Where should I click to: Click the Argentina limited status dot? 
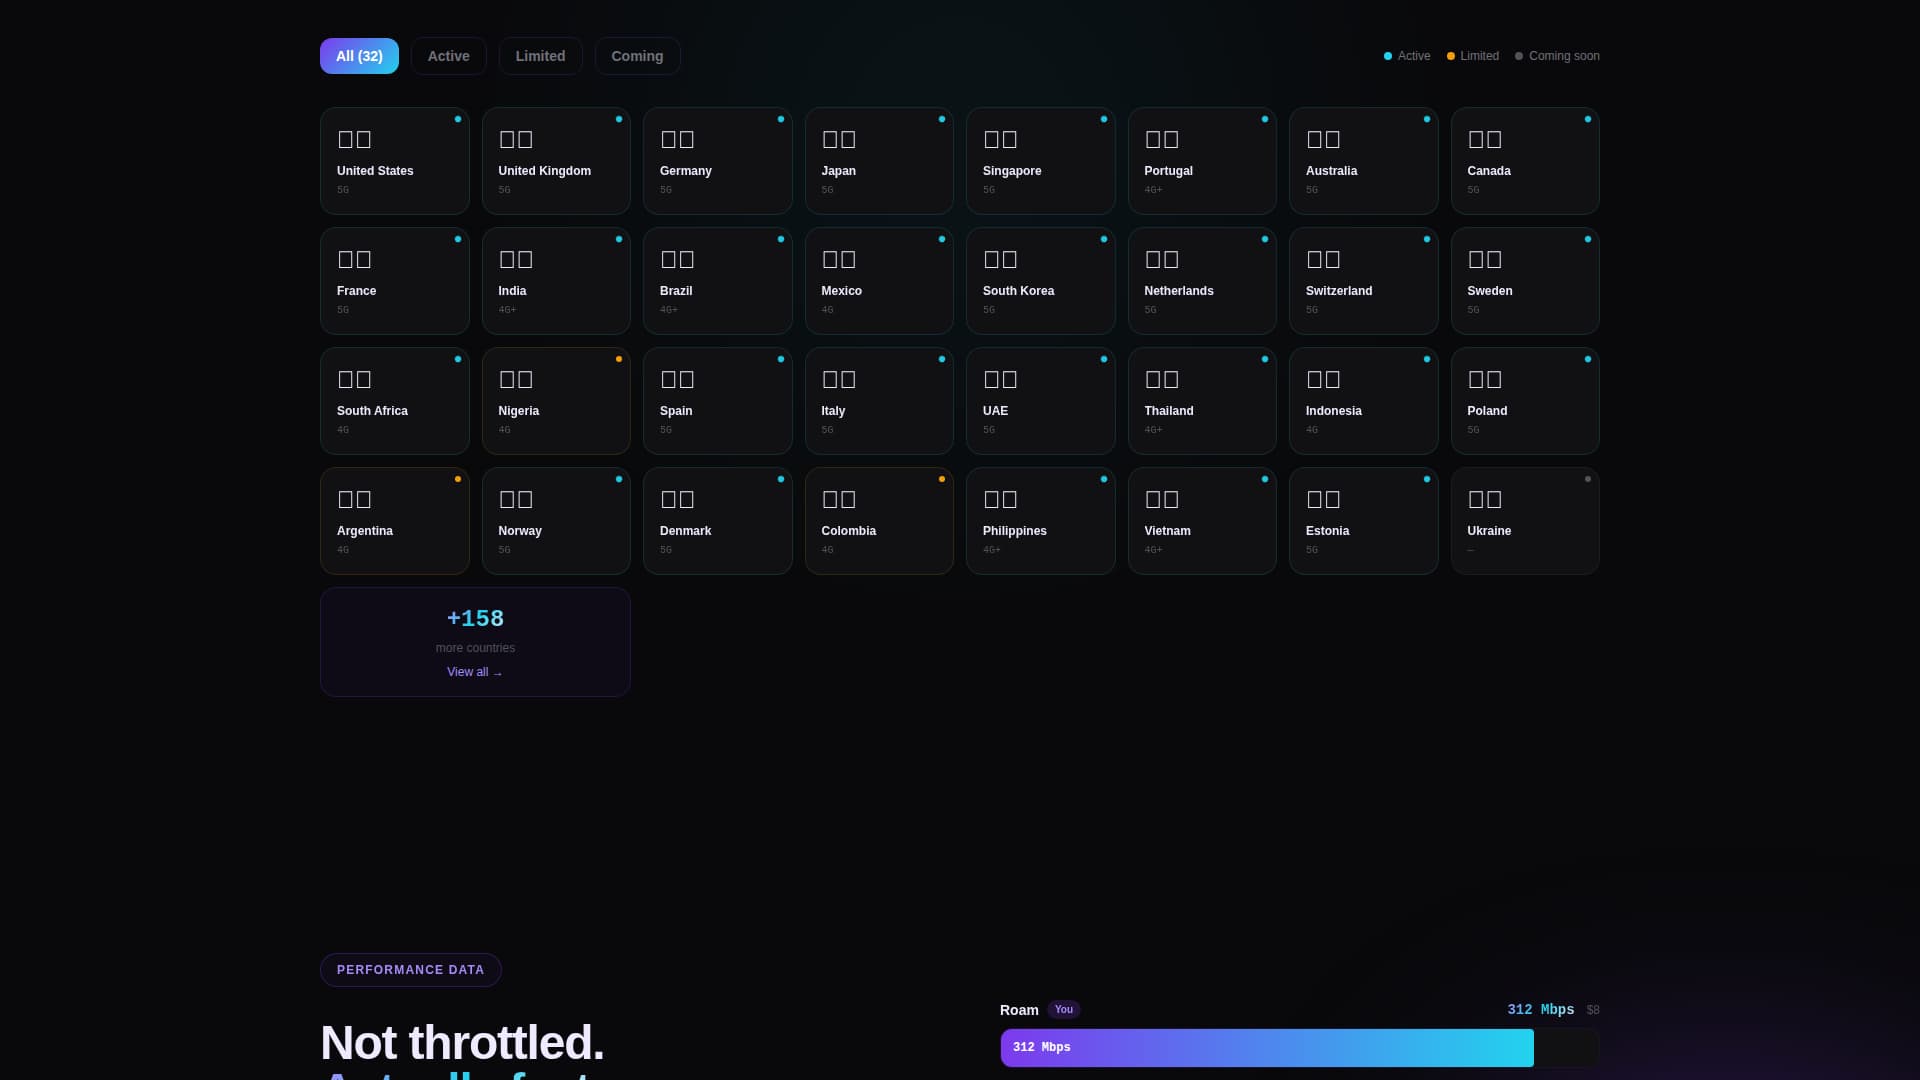[x=457, y=479]
